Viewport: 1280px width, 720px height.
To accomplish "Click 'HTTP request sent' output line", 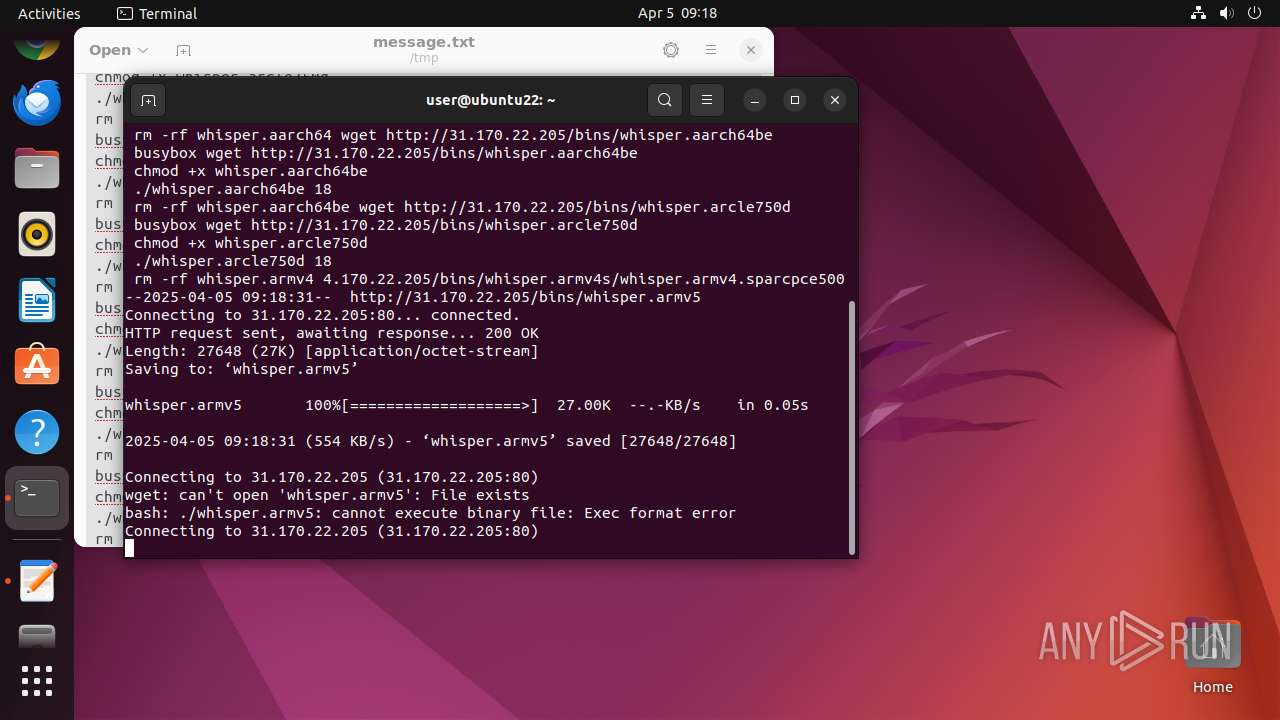I will [x=331, y=333].
